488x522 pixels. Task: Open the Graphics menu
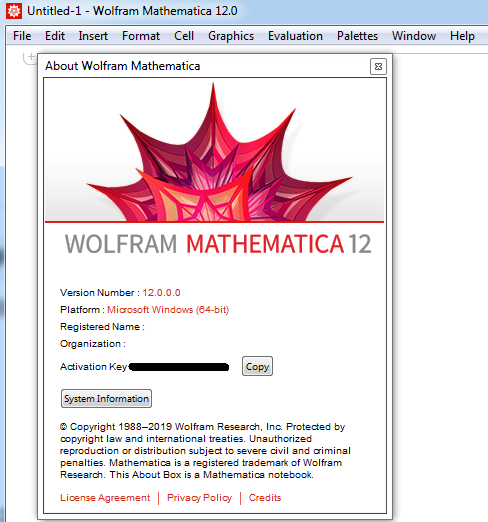(231, 36)
